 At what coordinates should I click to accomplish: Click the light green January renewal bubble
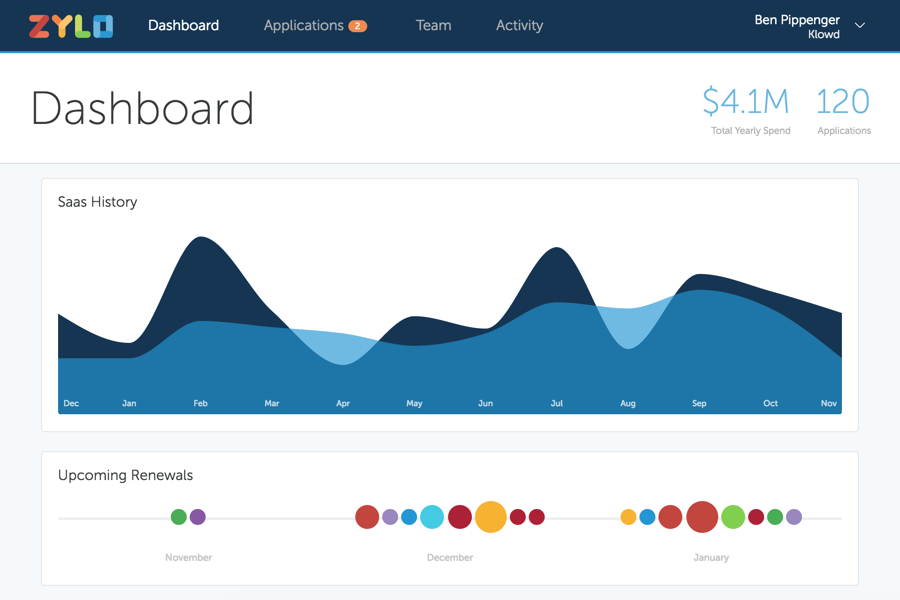[x=733, y=517]
